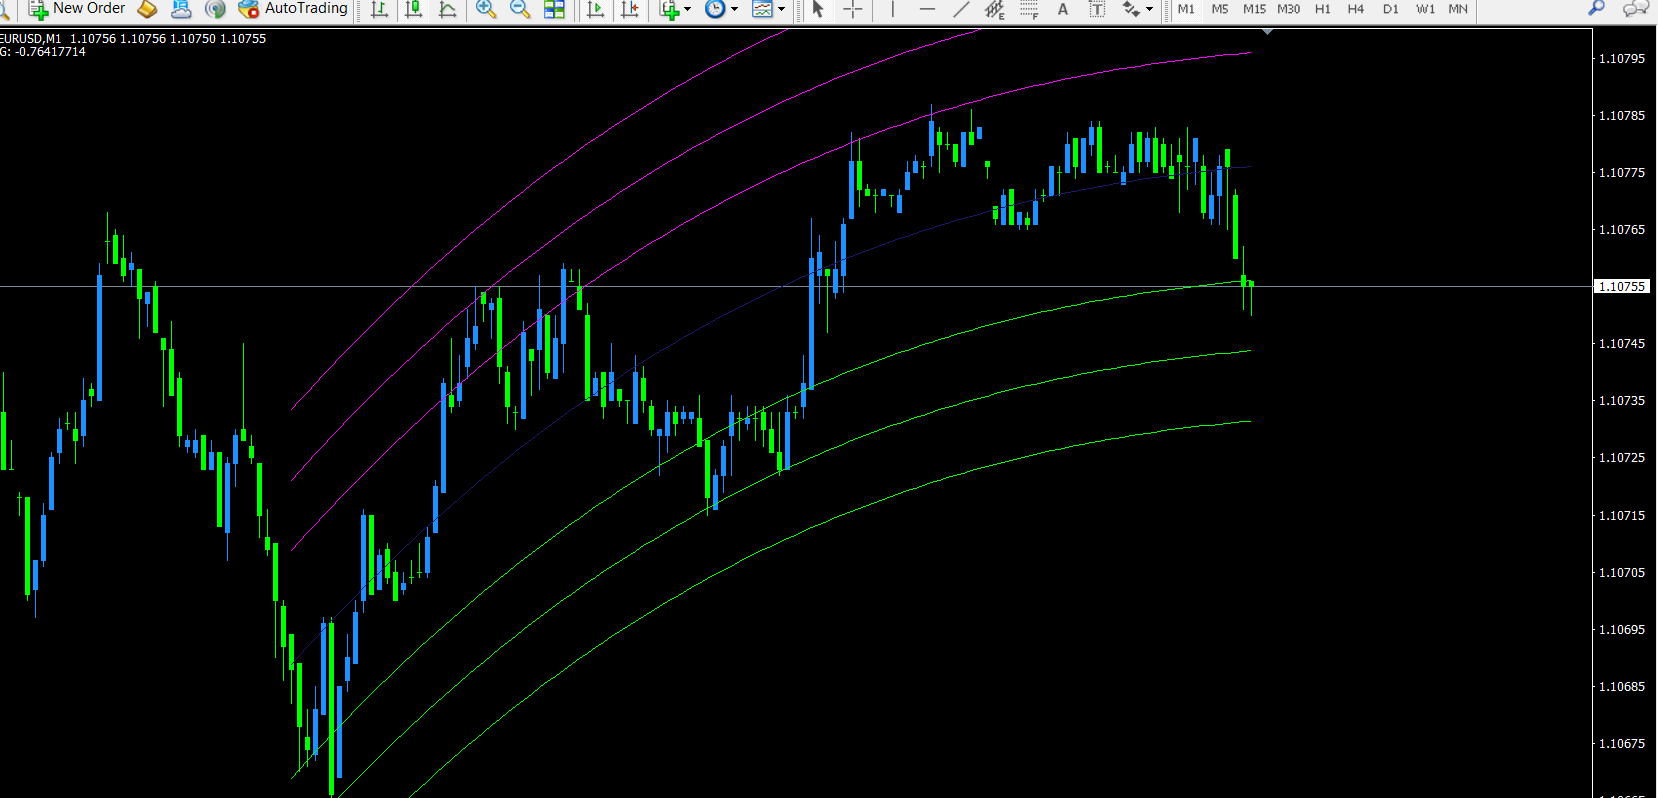Click the G: -0.76417714 indicator value
1658x798 pixels.
click(43, 52)
